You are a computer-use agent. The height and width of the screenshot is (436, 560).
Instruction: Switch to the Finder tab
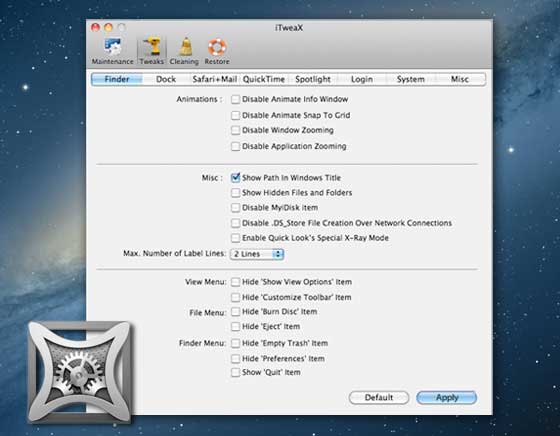pyautogui.click(x=117, y=79)
